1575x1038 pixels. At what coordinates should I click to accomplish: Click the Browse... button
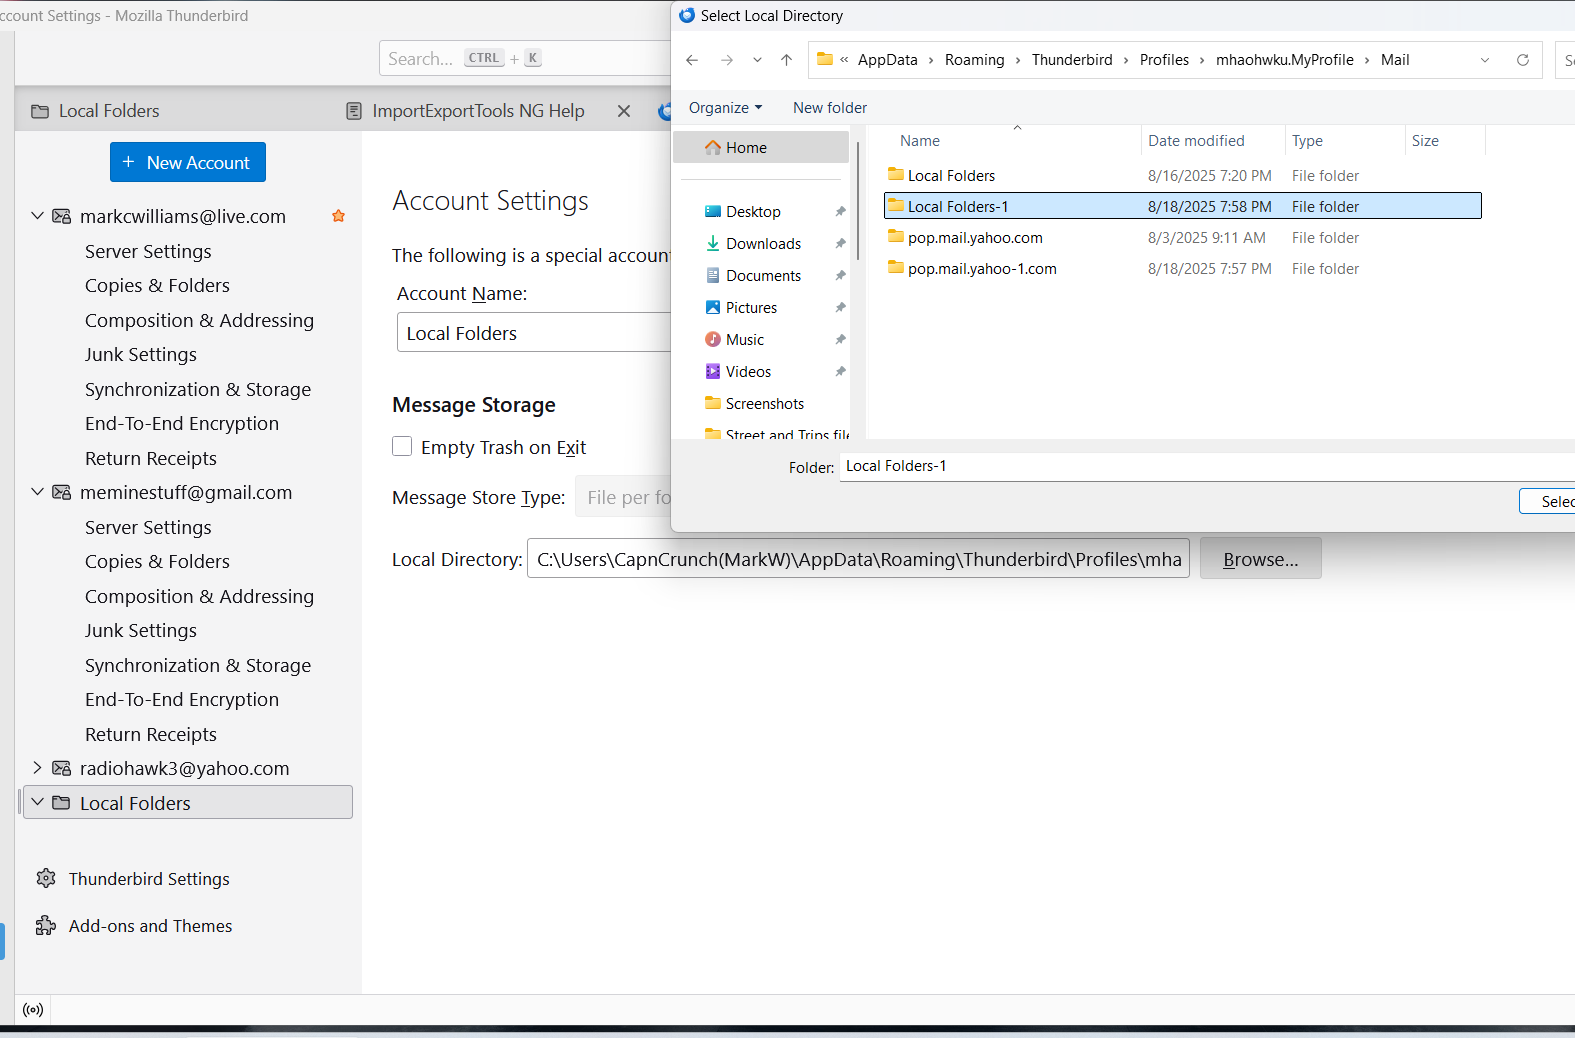[x=1260, y=559]
